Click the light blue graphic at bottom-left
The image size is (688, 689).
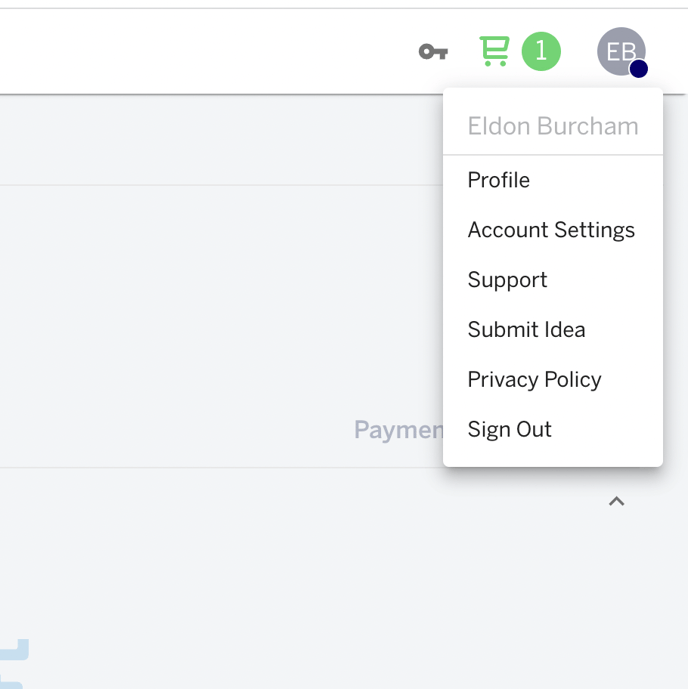(x=14, y=649)
